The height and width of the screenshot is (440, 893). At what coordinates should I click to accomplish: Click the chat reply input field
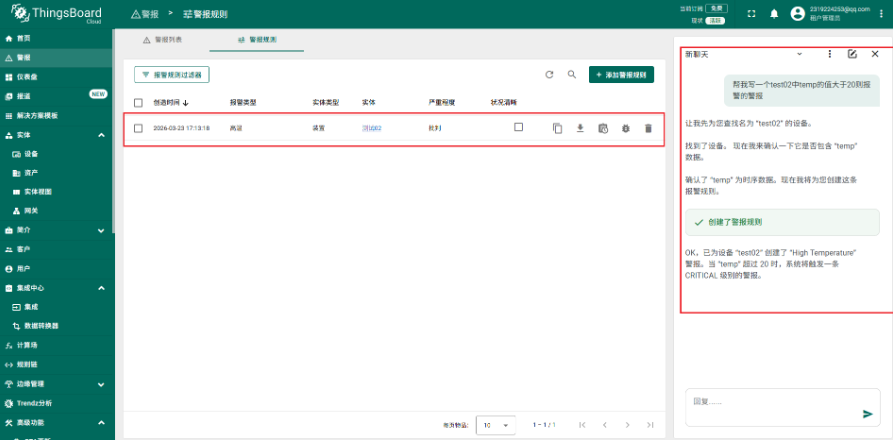(x=770, y=402)
